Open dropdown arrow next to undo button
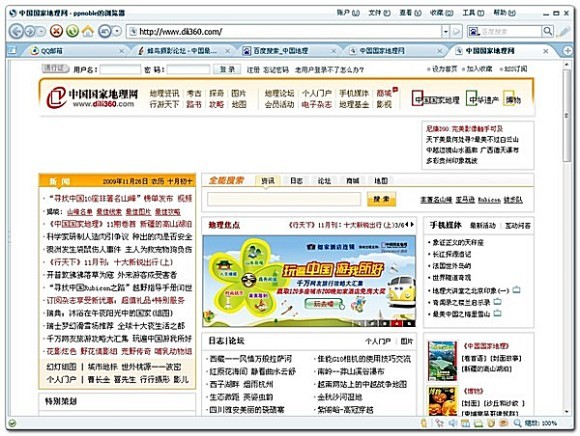 pos(117,31)
